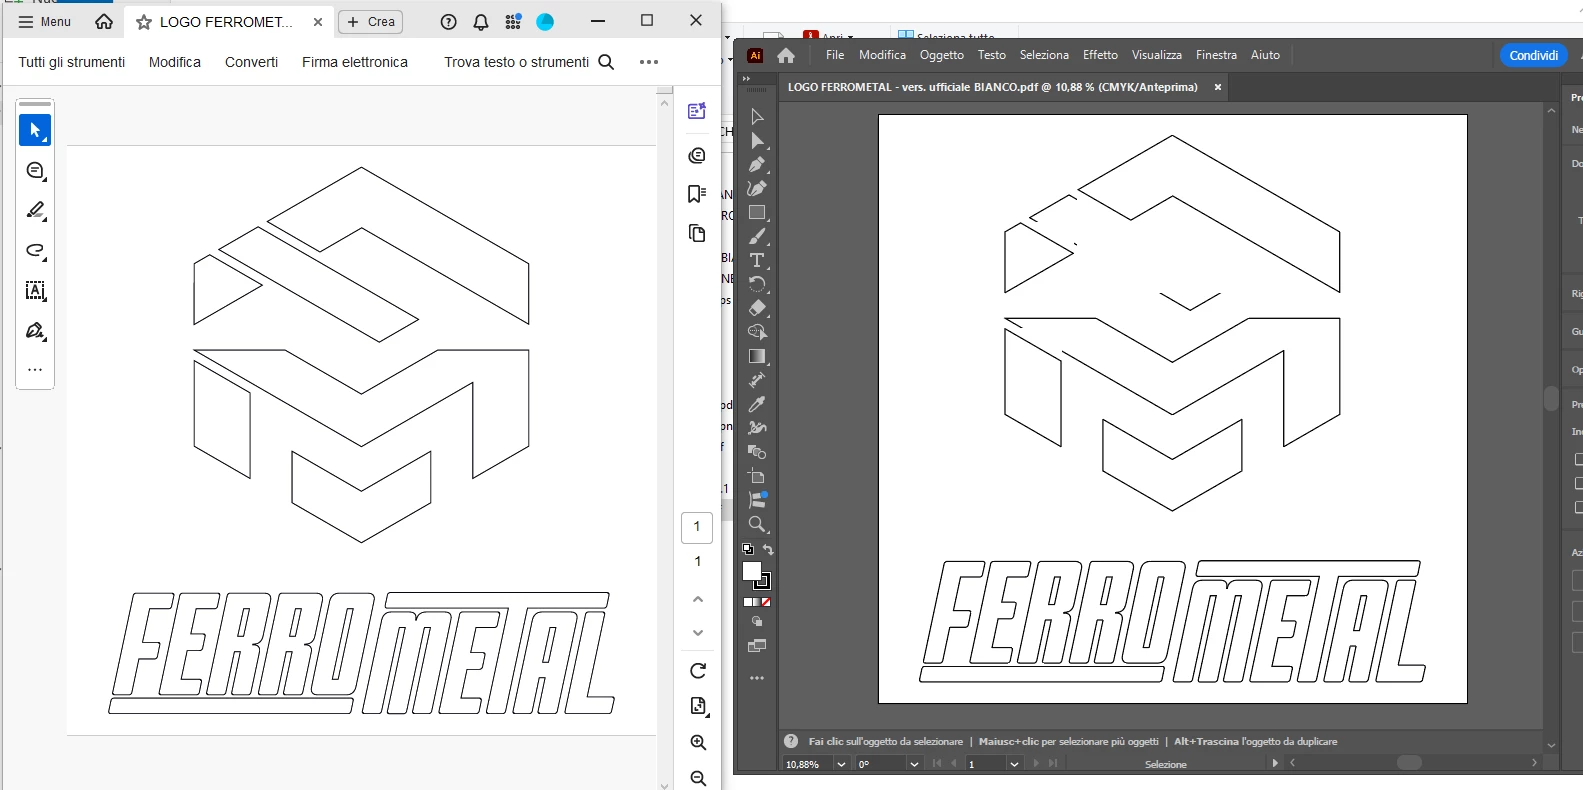This screenshot has width=1583, height=790.
Task: Open the Illustrator Visualizza menu
Action: pos(1157,55)
